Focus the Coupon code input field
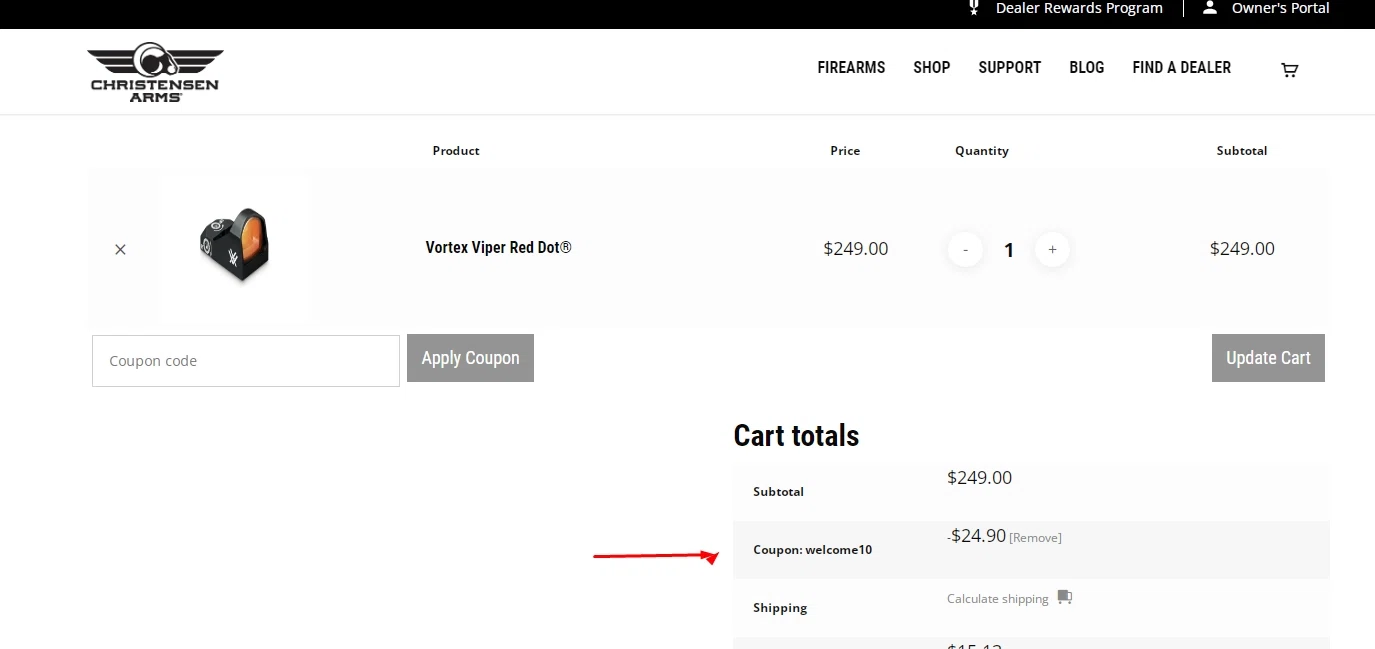The width and height of the screenshot is (1375, 649). point(246,361)
